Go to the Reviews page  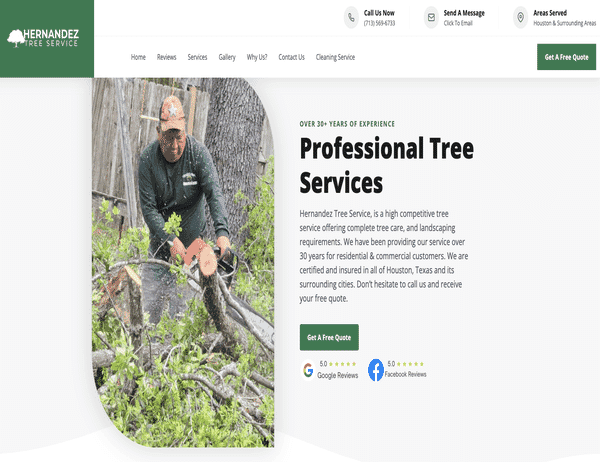[166, 57]
